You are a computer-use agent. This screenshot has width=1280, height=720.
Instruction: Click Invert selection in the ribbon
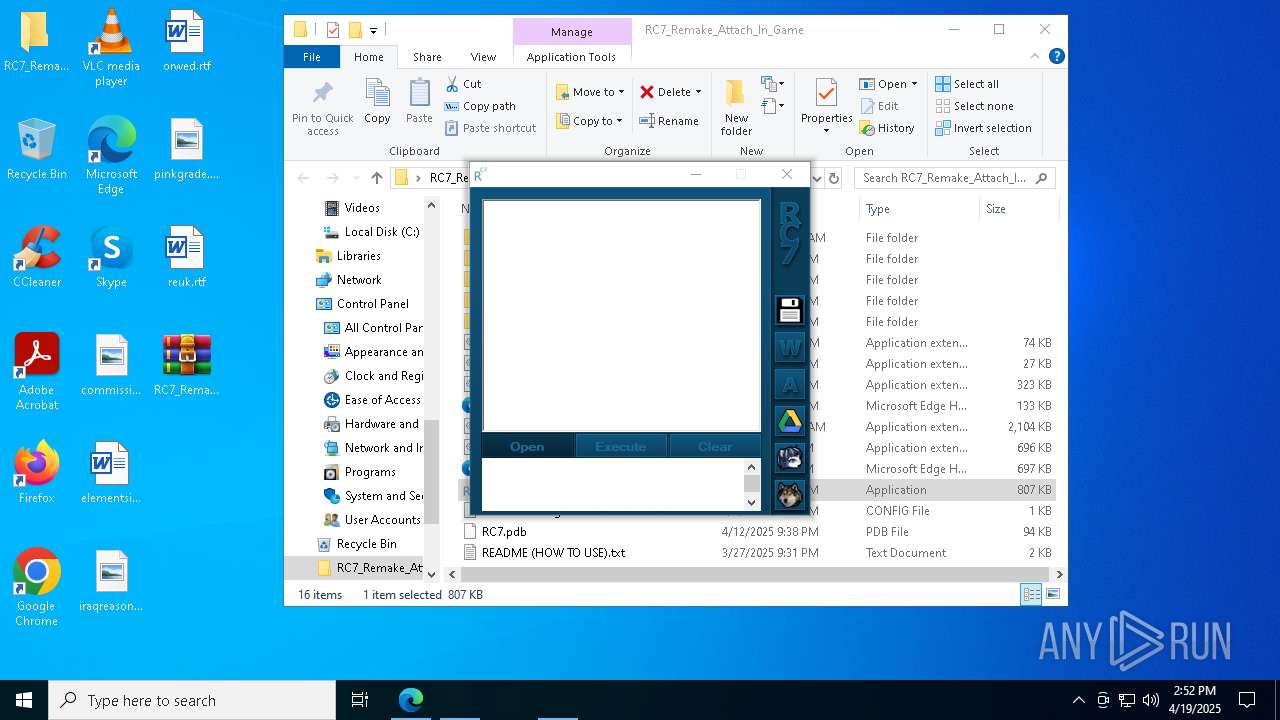point(983,128)
